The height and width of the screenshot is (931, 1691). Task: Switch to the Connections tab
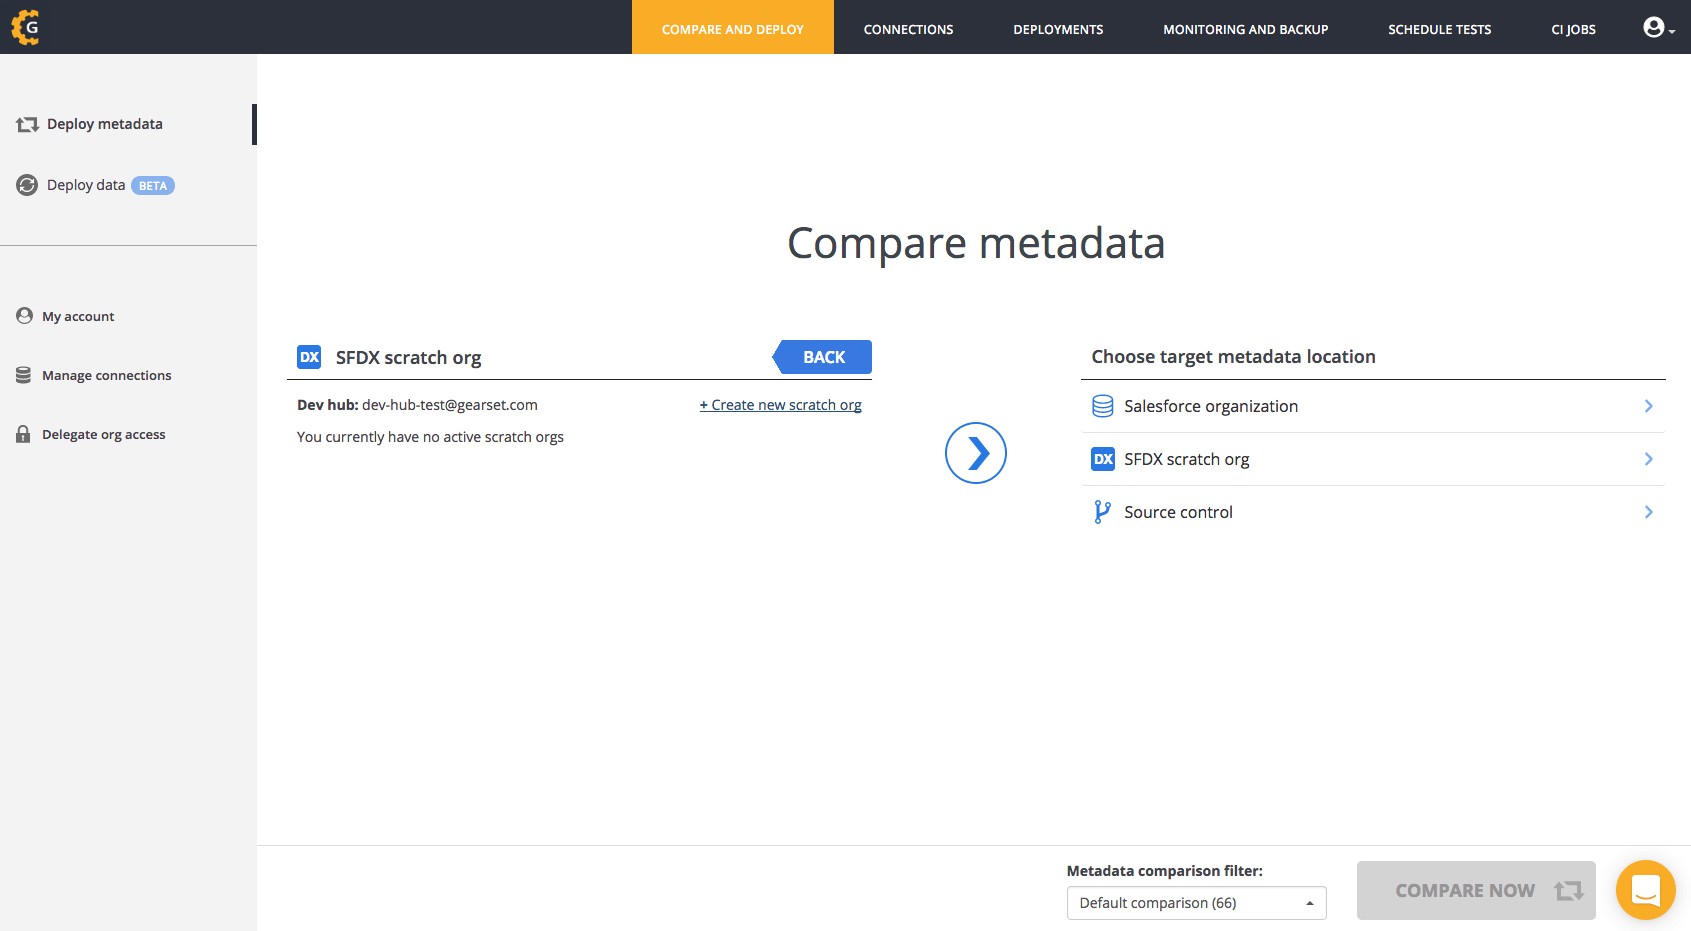[x=908, y=29]
